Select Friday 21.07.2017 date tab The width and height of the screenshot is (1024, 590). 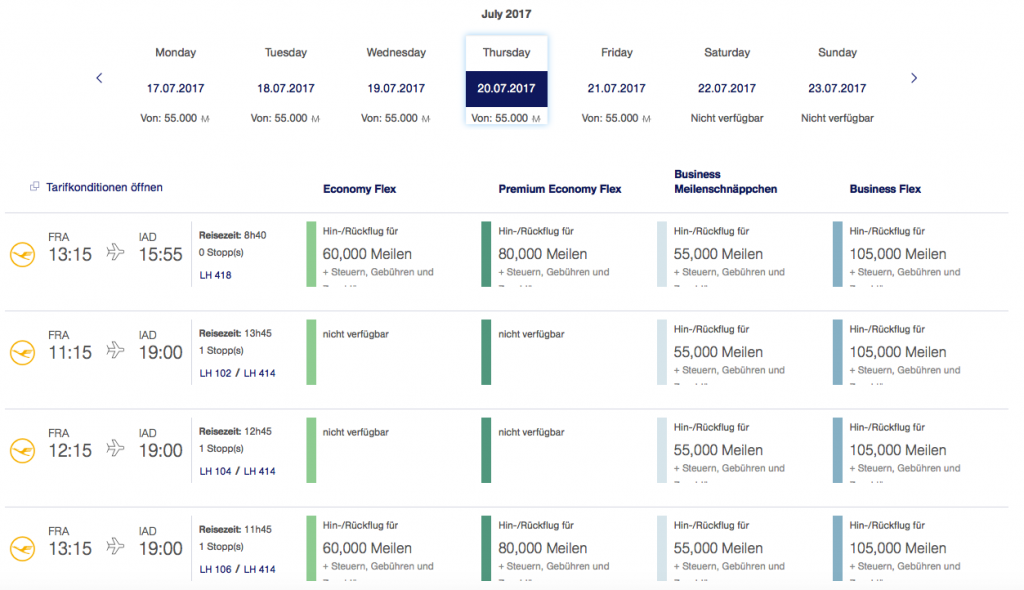click(617, 88)
